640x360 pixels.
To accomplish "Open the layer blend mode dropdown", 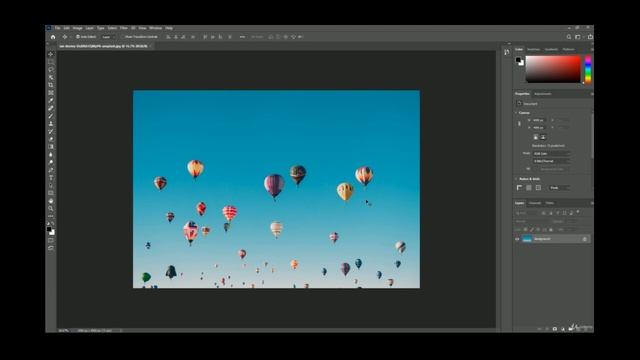I will (531, 221).
